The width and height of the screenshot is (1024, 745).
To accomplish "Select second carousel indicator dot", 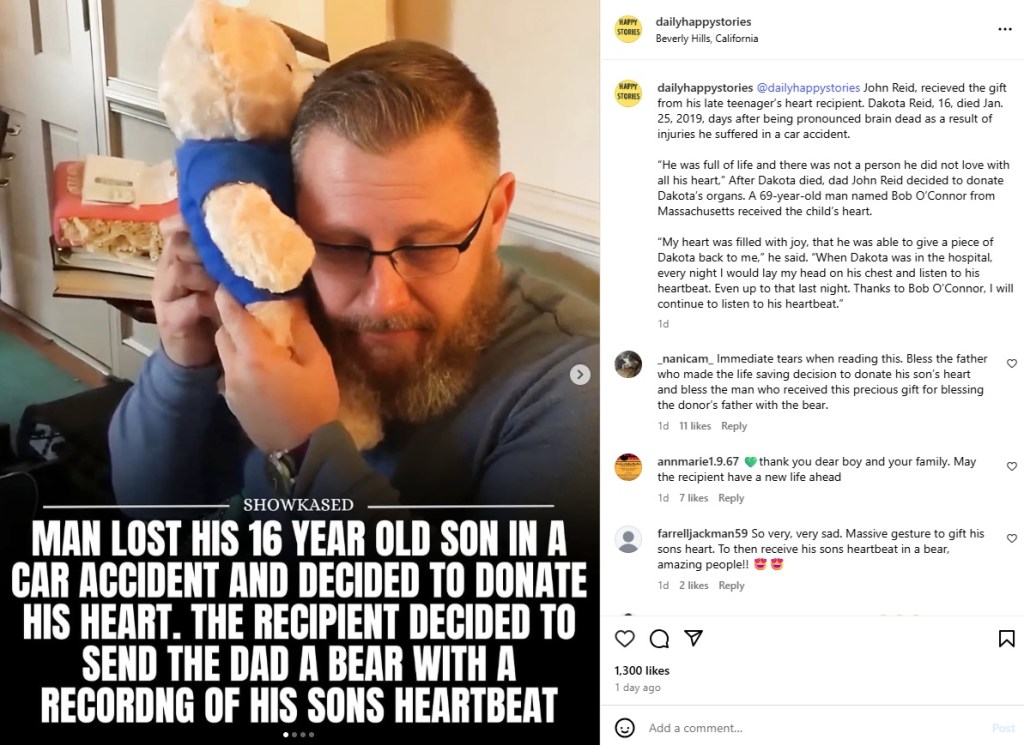I will point(295,735).
